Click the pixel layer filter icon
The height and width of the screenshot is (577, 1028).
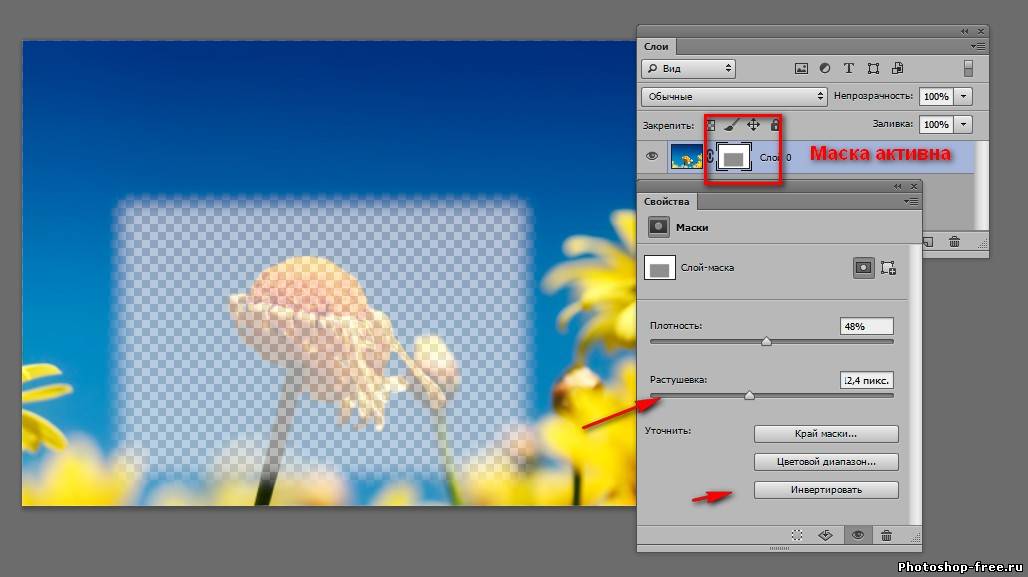click(x=801, y=69)
